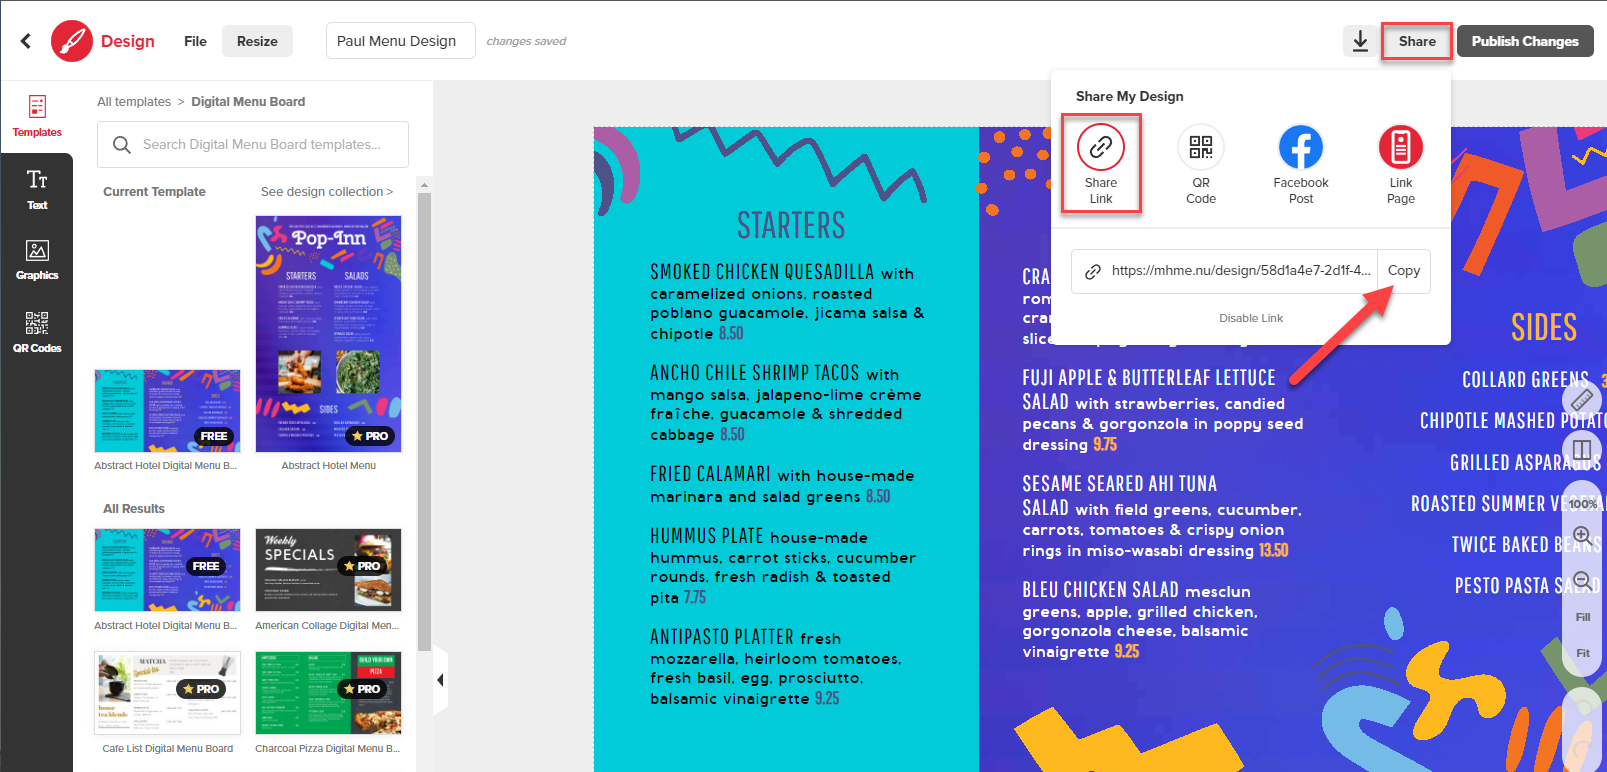
Task: Open the Resize dropdown
Action: (x=257, y=41)
